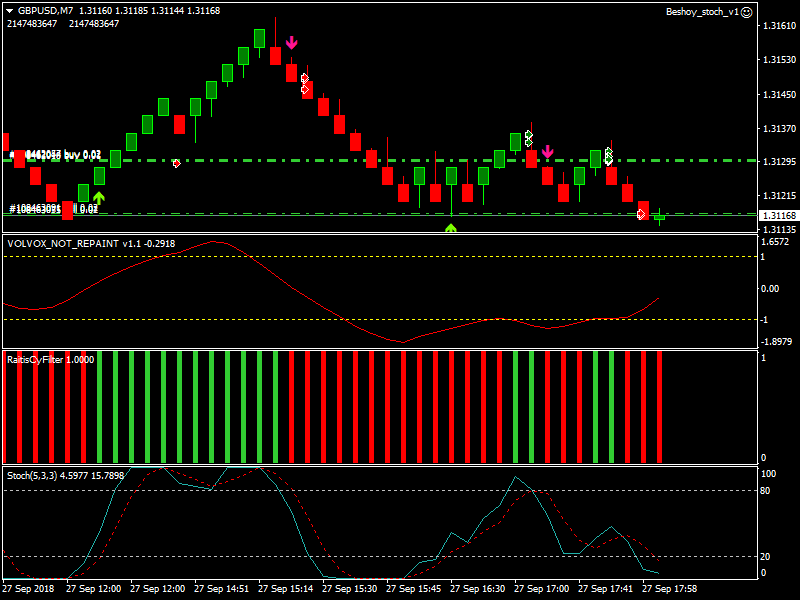The image size is (800, 600).
Task: Open the GBPUSD,M7 chart dropdown triangle
Action: pos(9,11)
